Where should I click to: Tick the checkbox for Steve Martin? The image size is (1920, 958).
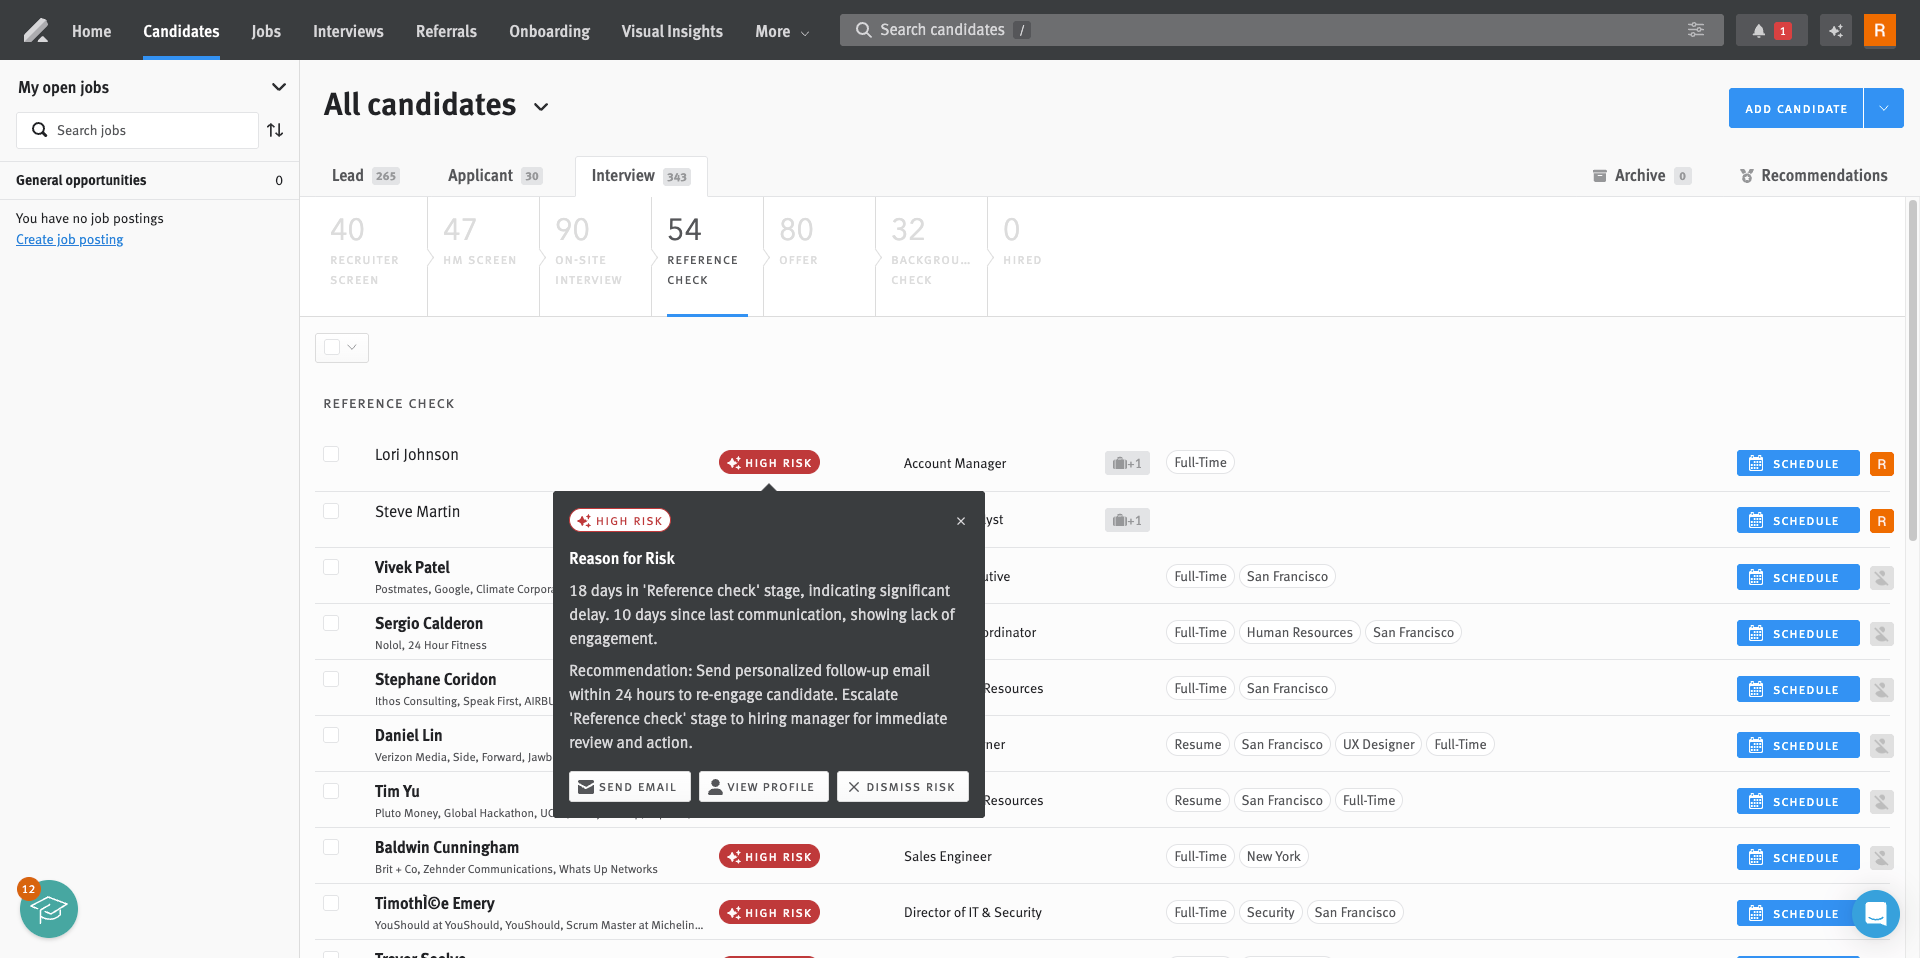[331, 511]
